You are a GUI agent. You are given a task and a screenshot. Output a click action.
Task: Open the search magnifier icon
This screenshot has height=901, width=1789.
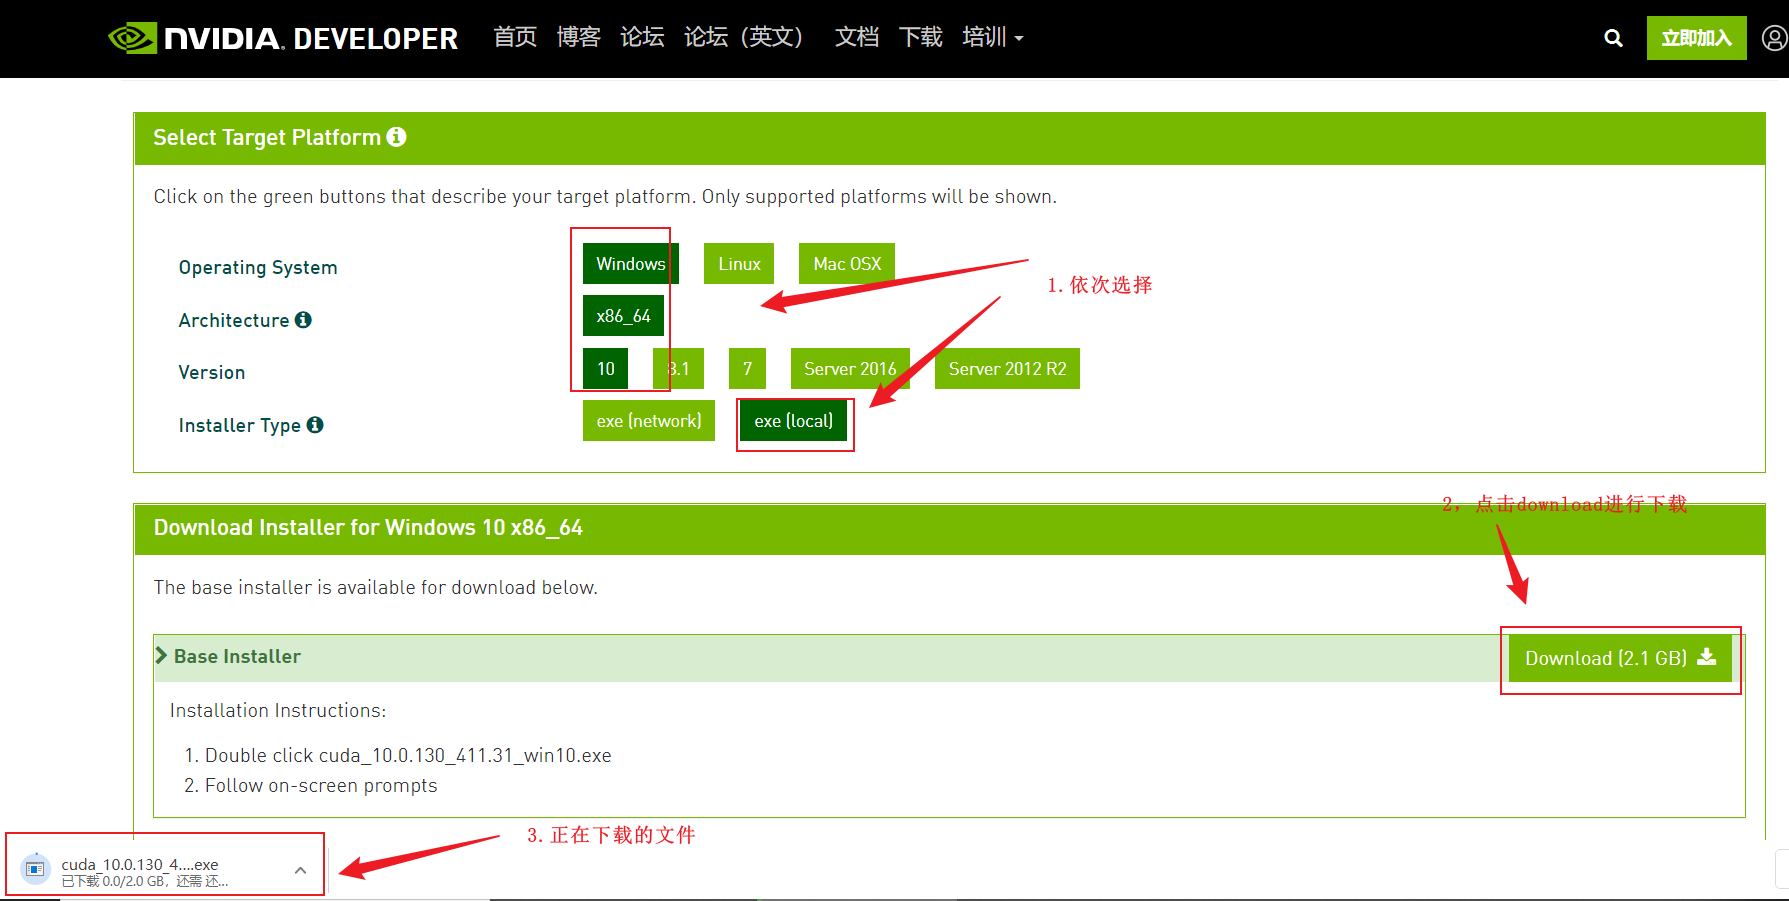[1613, 38]
